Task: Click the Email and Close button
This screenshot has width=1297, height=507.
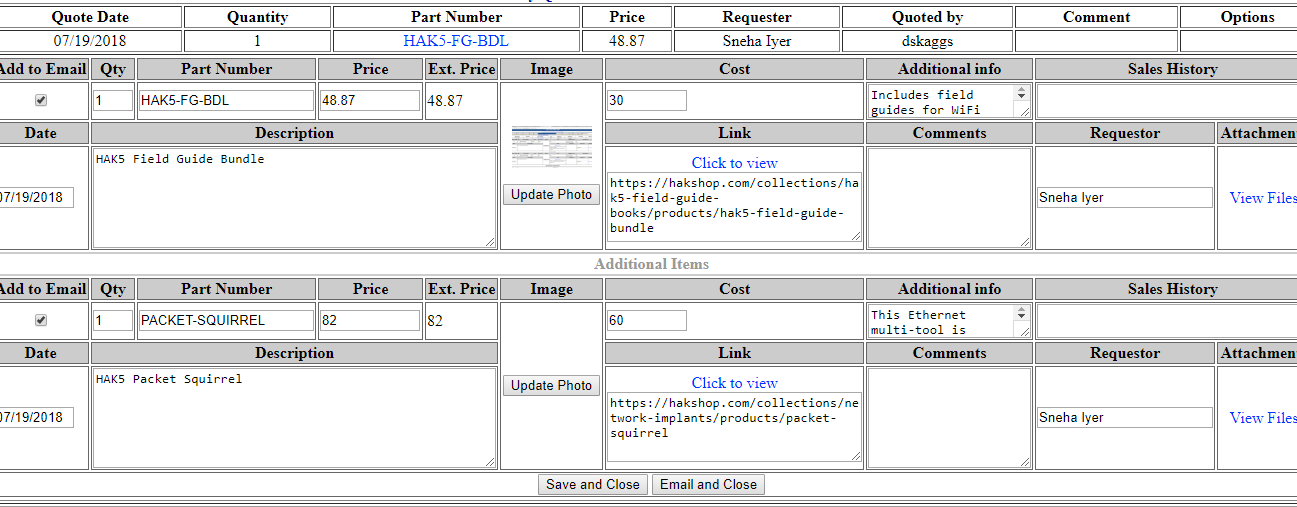Action: point(708,485)
